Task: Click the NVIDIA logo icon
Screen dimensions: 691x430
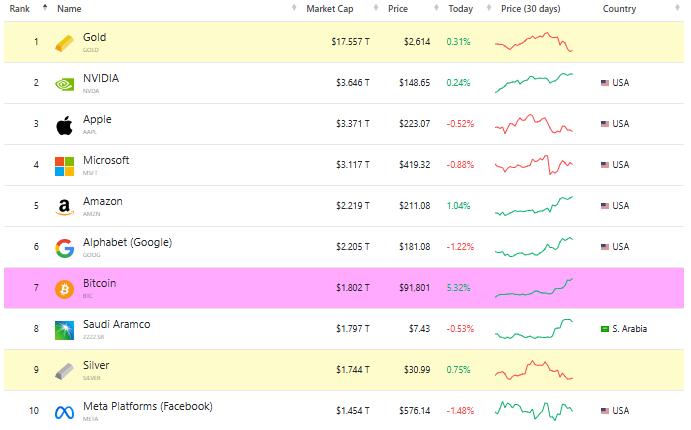Action: click(64, 84)
